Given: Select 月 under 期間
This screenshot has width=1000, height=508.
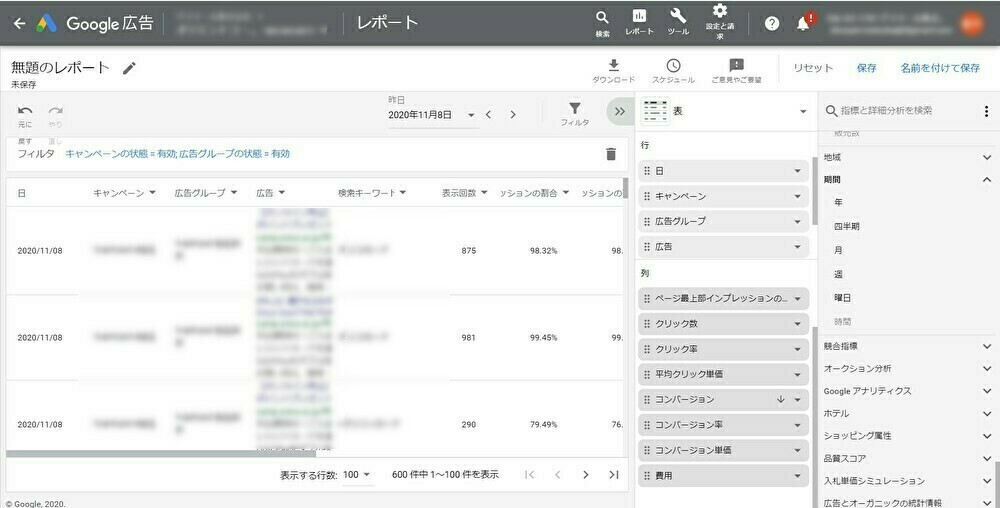Looking at the screenshot, I should (839, 250).
